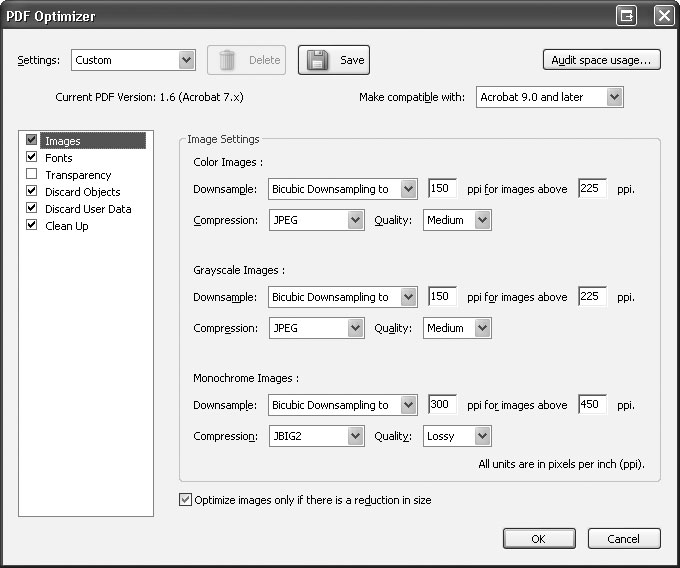Enable the Transparency checkbox
This screenshot has width=680, height=568.
point(32,175)
